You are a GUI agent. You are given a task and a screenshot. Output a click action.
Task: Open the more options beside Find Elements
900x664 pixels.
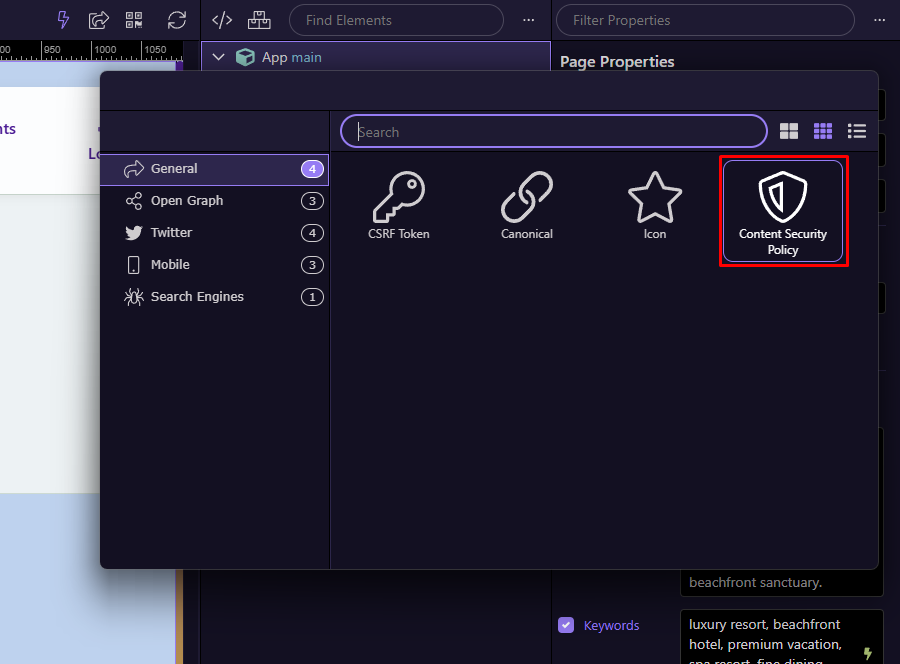(529, 20)
